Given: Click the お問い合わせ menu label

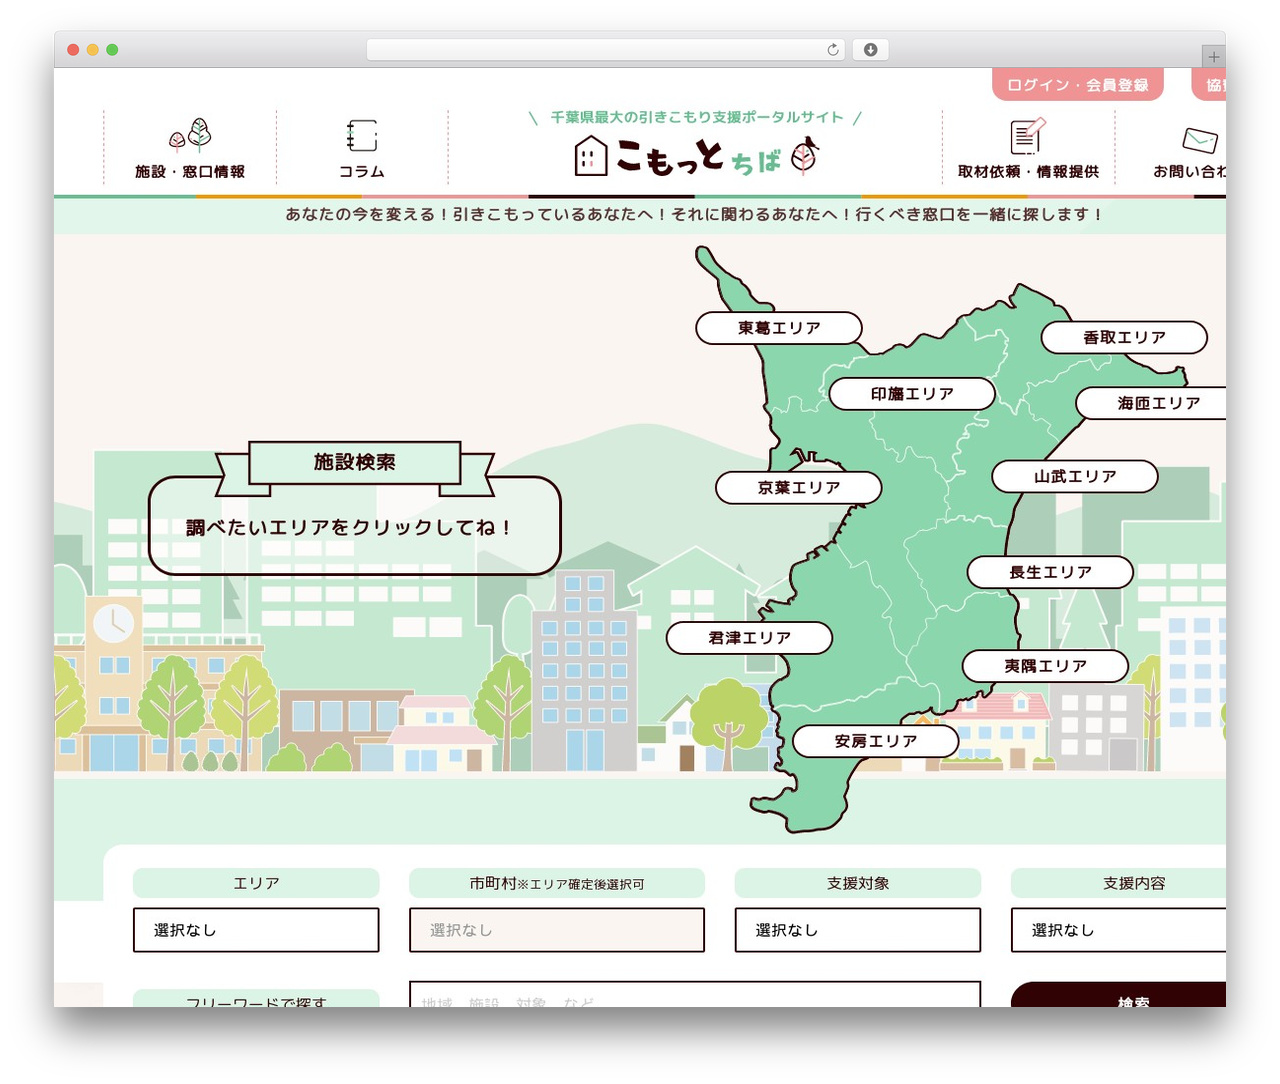Looking at the screenshot, I should [x=1189, y=172].
